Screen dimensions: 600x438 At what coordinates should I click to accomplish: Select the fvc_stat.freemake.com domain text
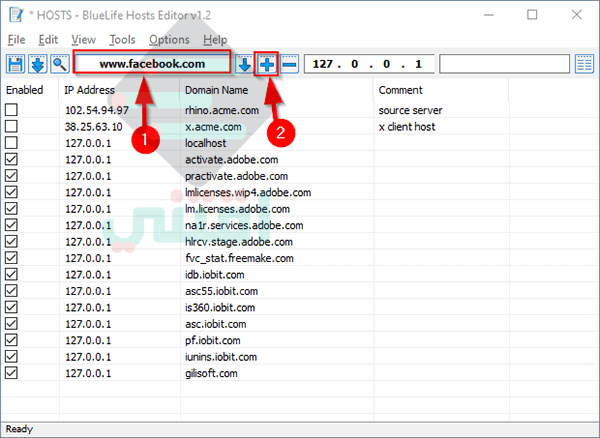click(x=240, y=259)
